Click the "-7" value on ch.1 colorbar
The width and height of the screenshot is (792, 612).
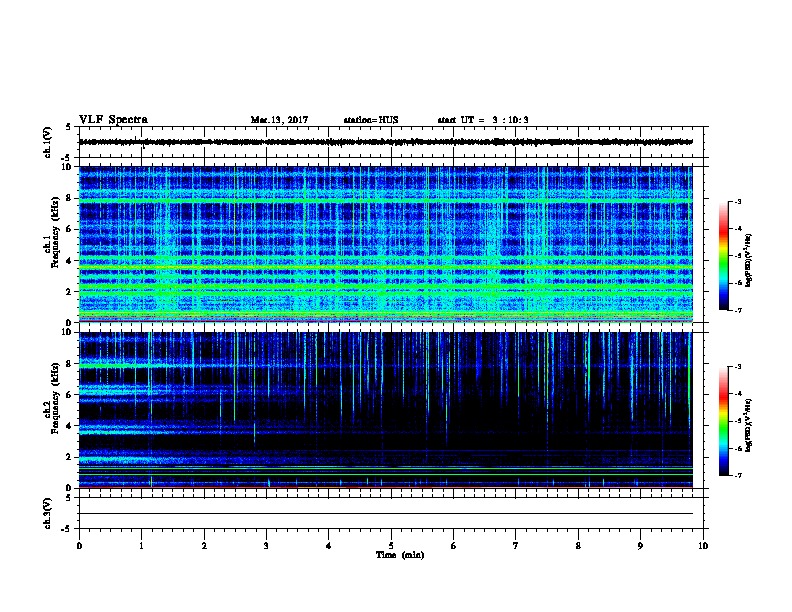click(738, 310)
